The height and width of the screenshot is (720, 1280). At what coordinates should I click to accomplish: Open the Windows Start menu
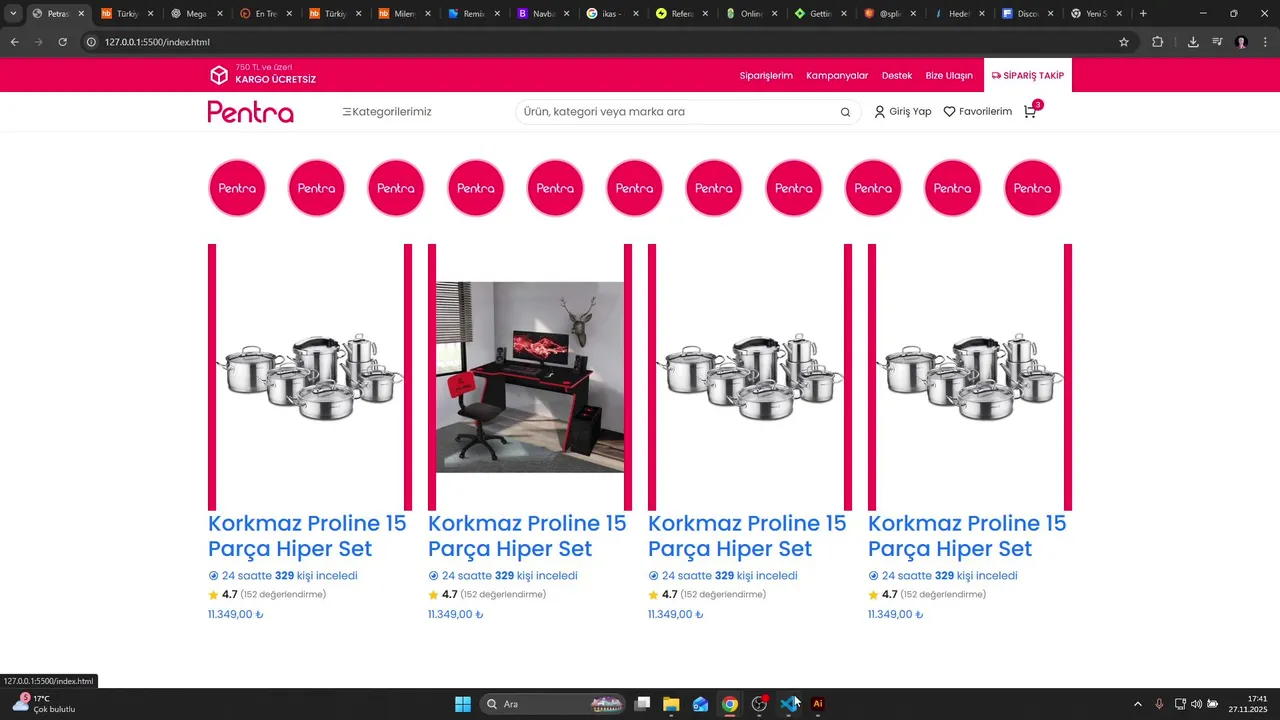click(463, 704)
